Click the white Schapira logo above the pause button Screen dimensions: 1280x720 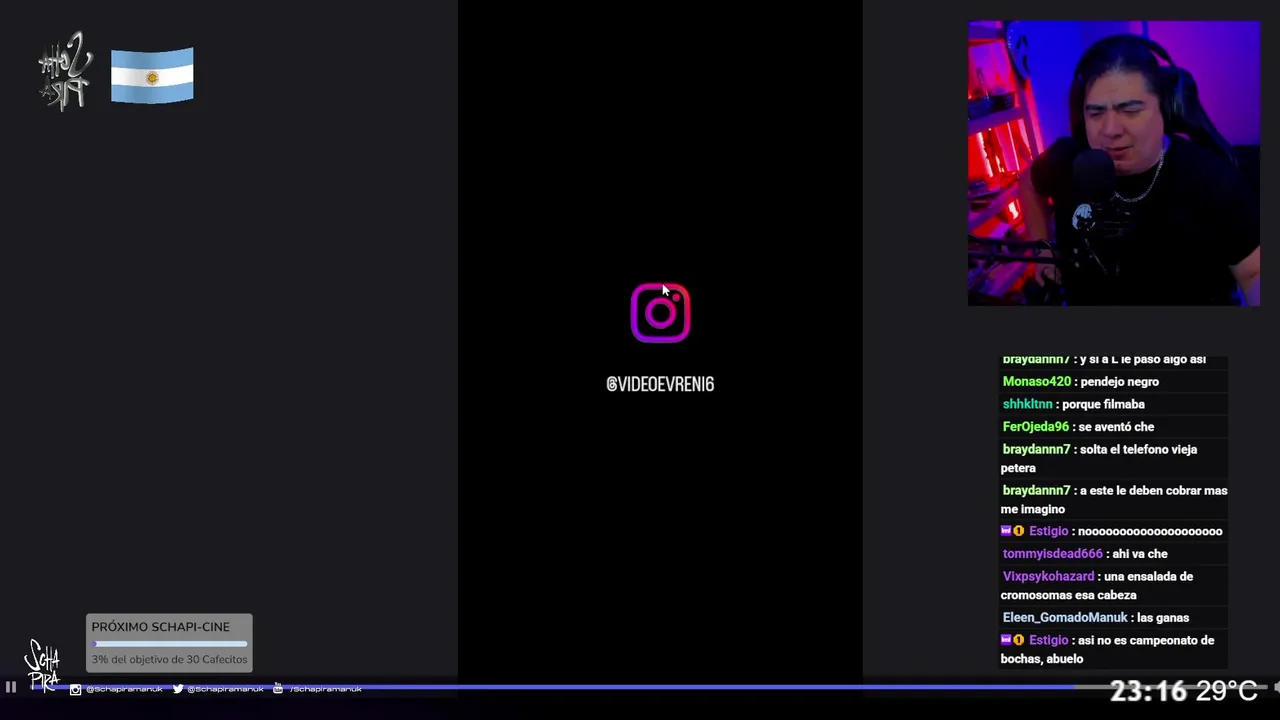pos(43,664)
